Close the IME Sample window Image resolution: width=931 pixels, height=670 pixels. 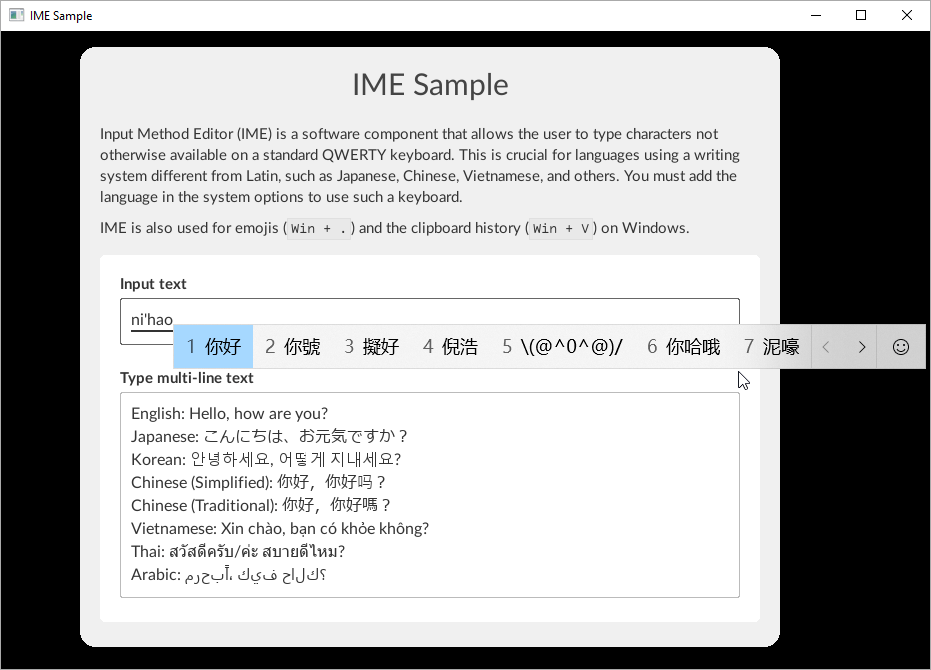[907, 15]
